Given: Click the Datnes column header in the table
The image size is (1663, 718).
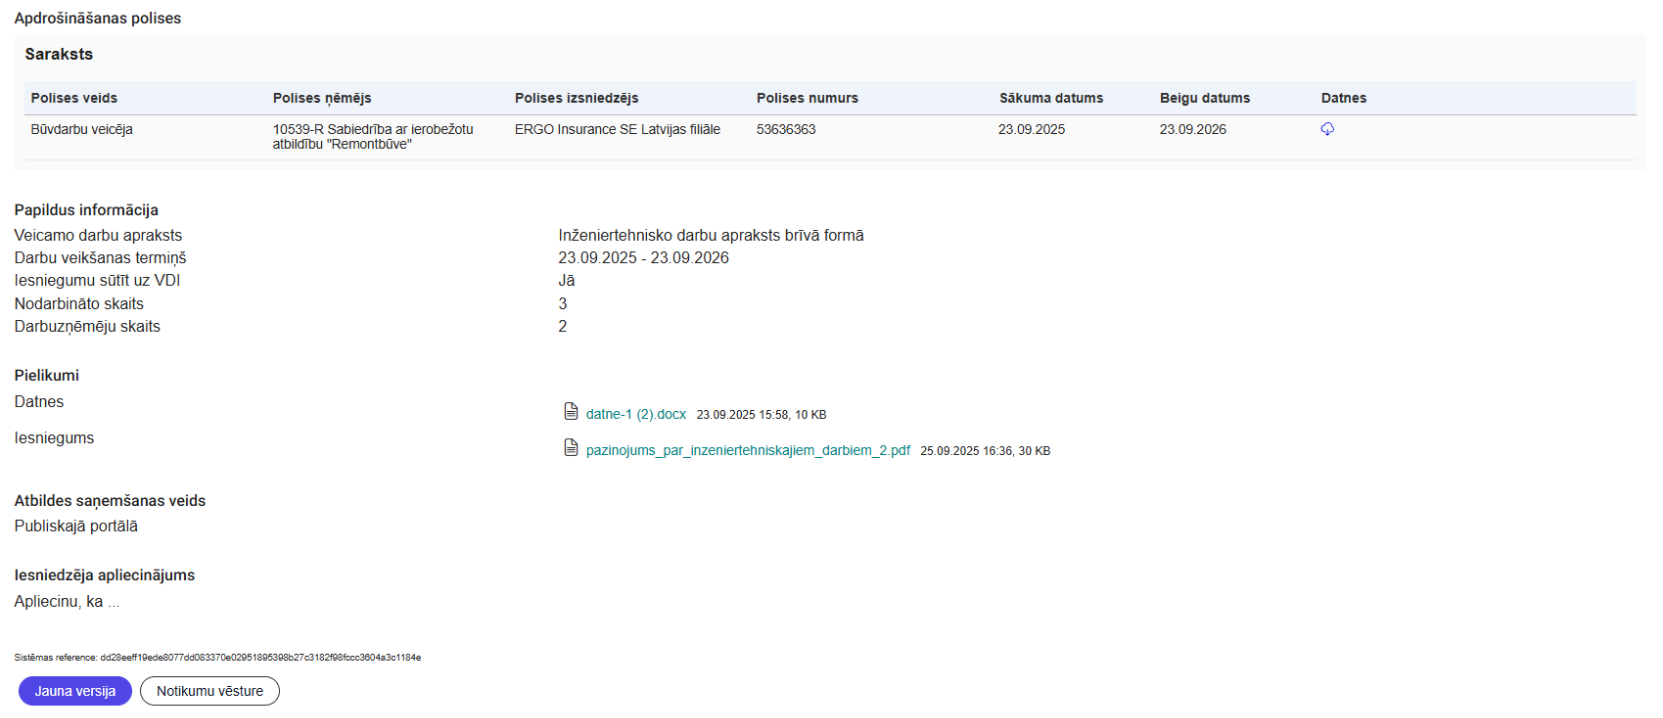Looking at the screenshot, I should (1343, 98).
